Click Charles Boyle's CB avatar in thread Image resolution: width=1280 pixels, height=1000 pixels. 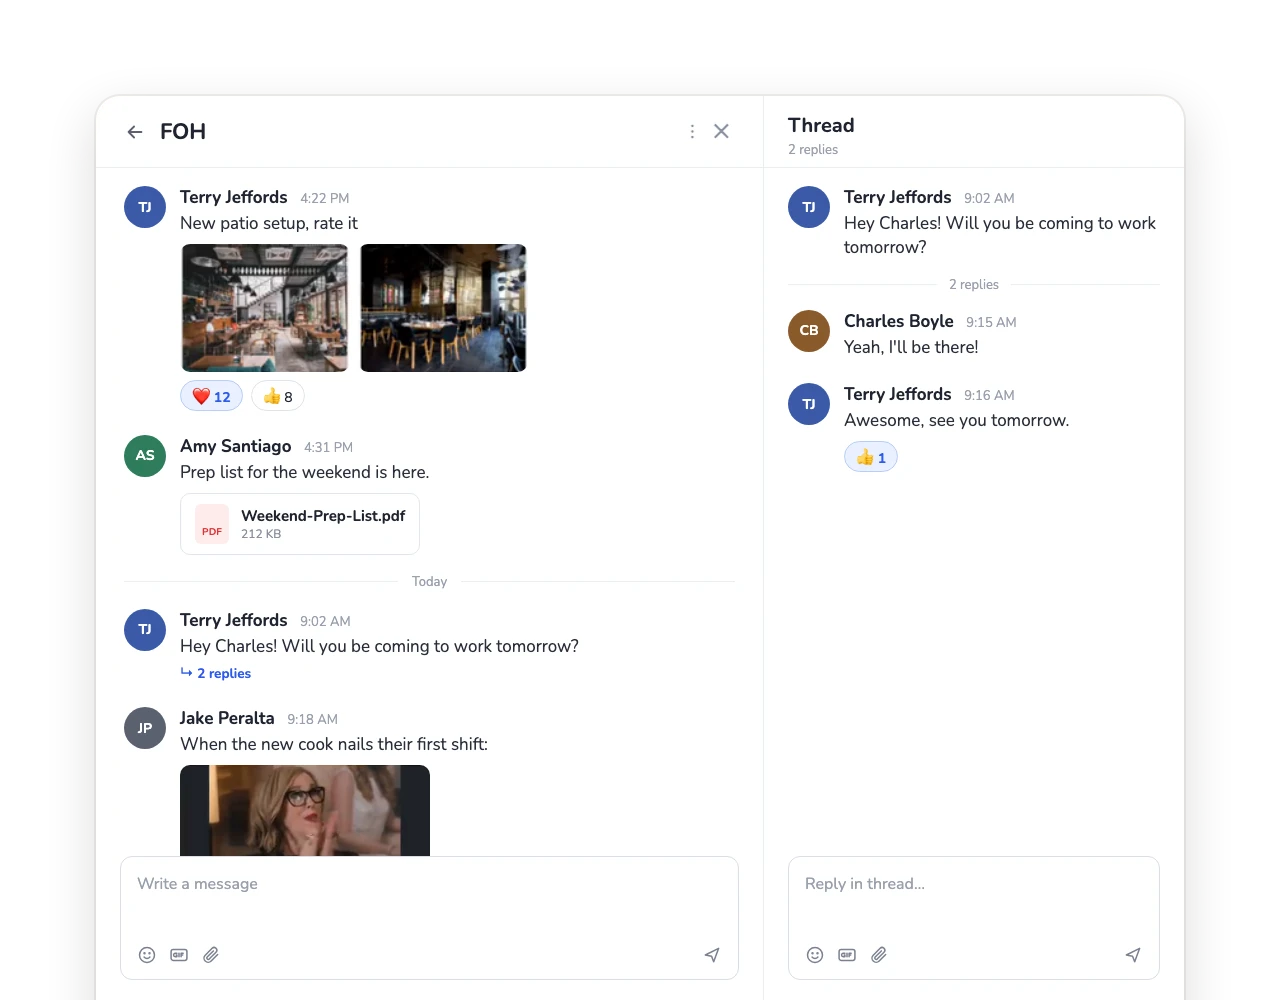(809, 331)
